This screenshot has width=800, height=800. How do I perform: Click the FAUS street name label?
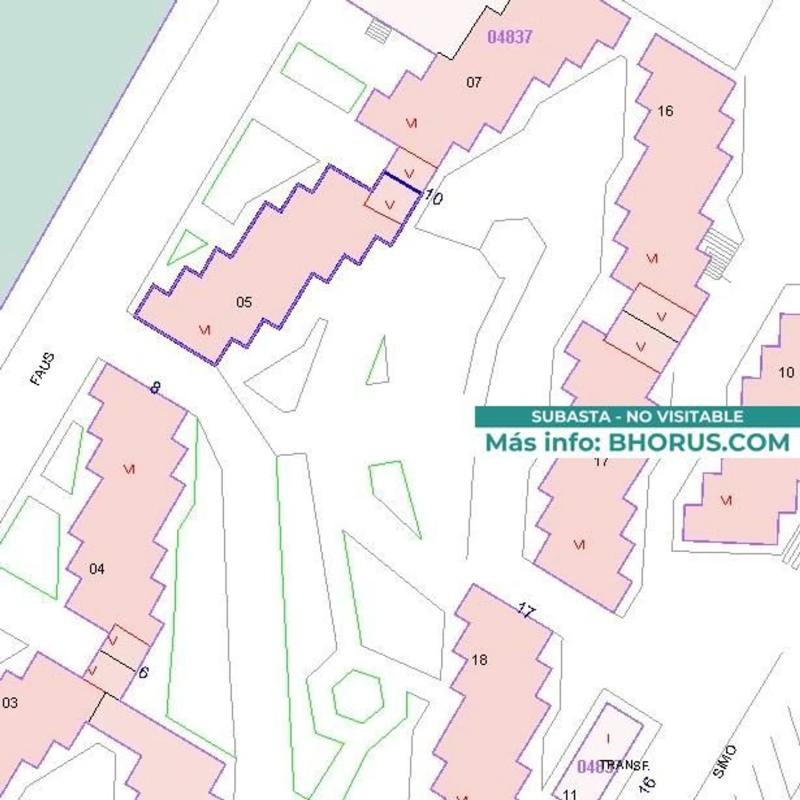[x=42, y=369]
